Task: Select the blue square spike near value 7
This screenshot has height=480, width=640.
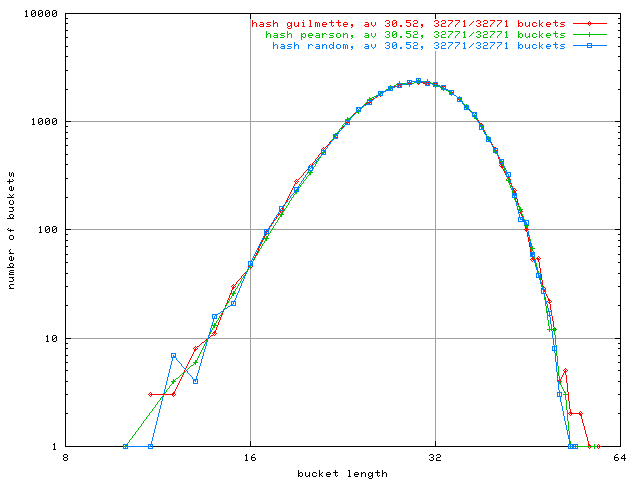Action: (x=173, y=355)
